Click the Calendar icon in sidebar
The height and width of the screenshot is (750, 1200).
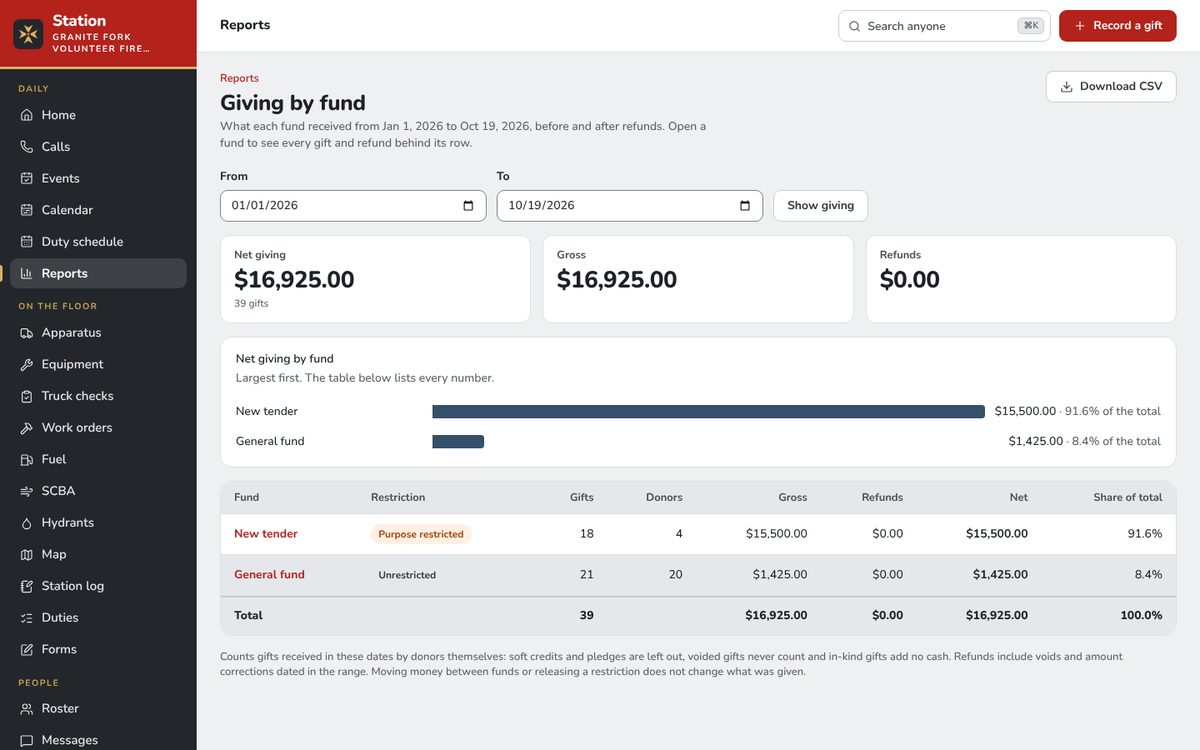pyautogui.click(x=27, y=210)
